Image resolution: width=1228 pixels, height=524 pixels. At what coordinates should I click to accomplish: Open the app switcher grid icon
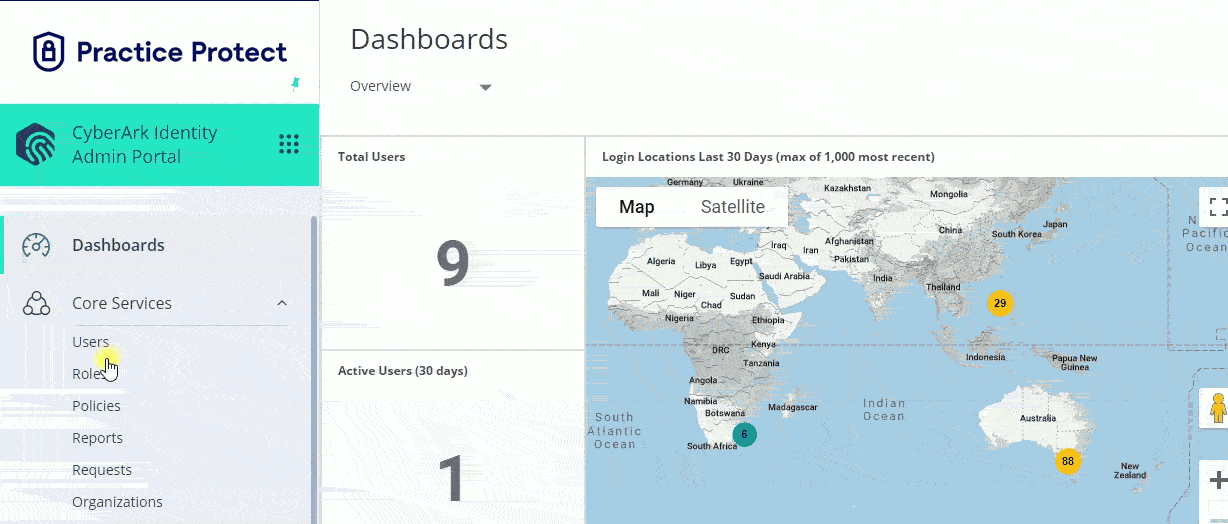pos(289,144)
